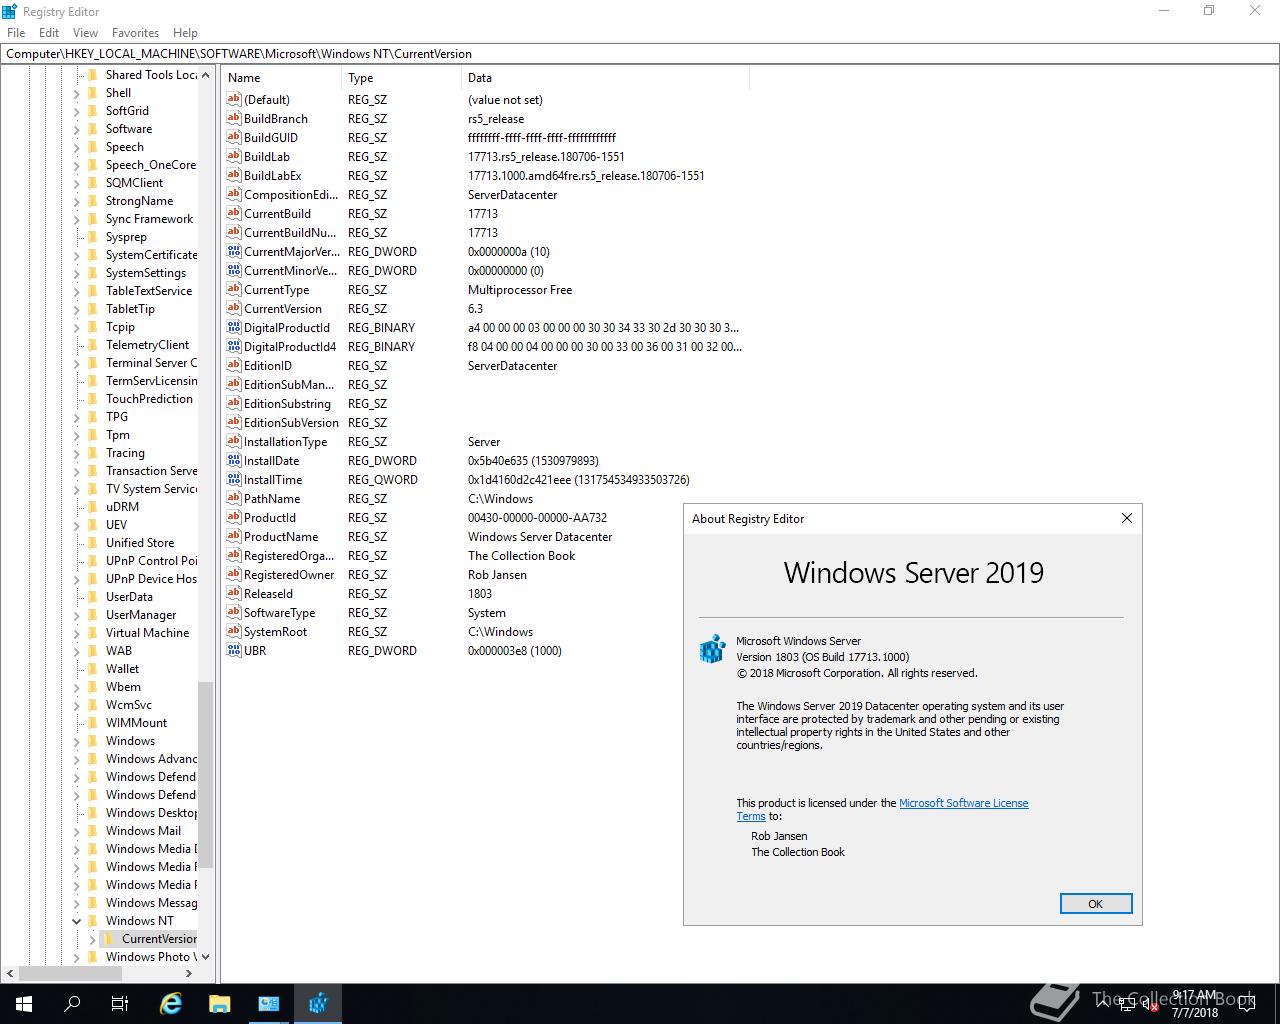1280x1024 pixels.
Task: Click Registry Editor icon in About dialog
Action: (x=713, y=648)
